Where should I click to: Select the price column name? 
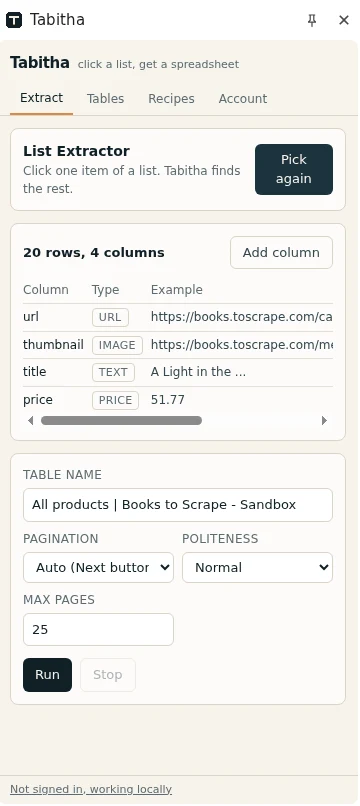(38, 400)
